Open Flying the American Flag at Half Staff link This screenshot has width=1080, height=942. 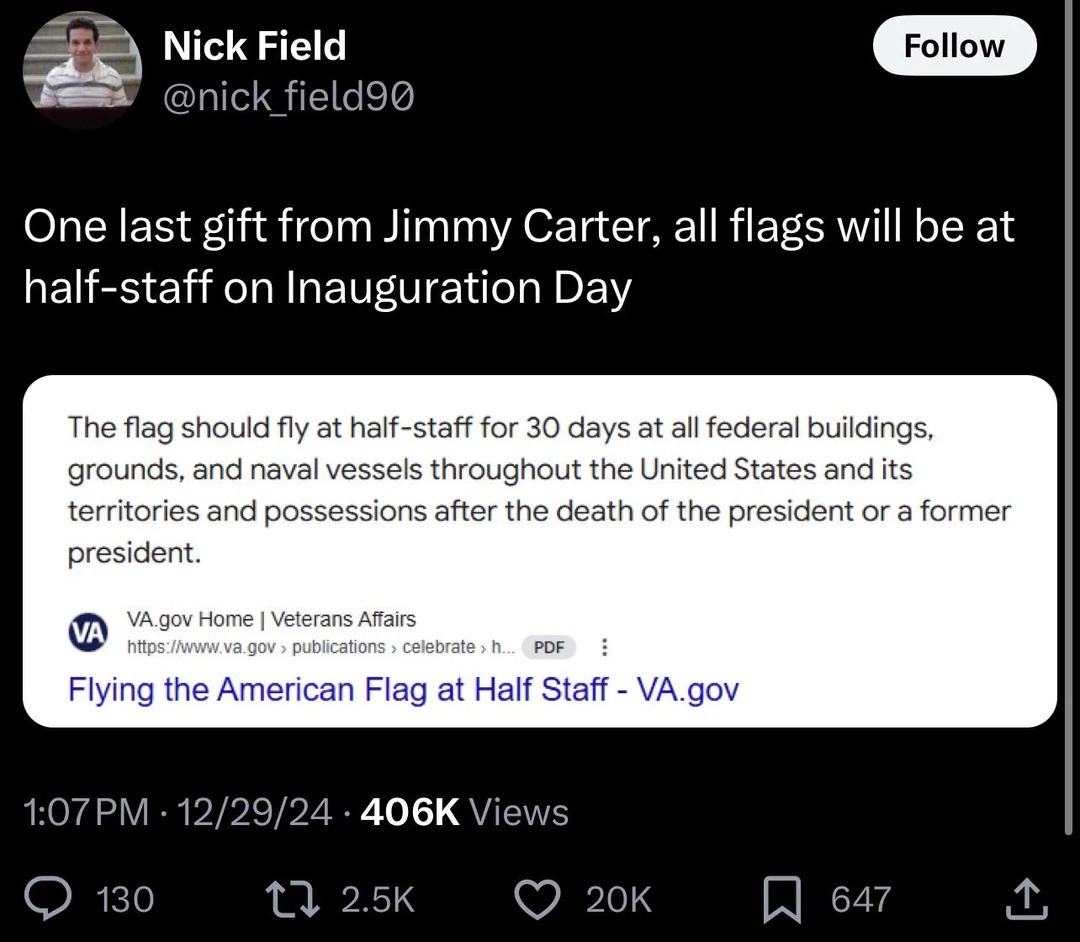point(404,689)
